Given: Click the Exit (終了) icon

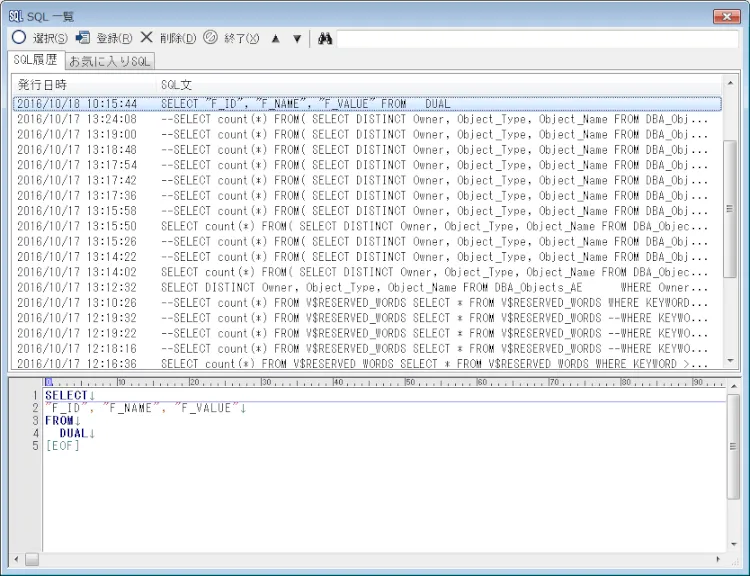Looking at the screenshot, I should [210, 37].
